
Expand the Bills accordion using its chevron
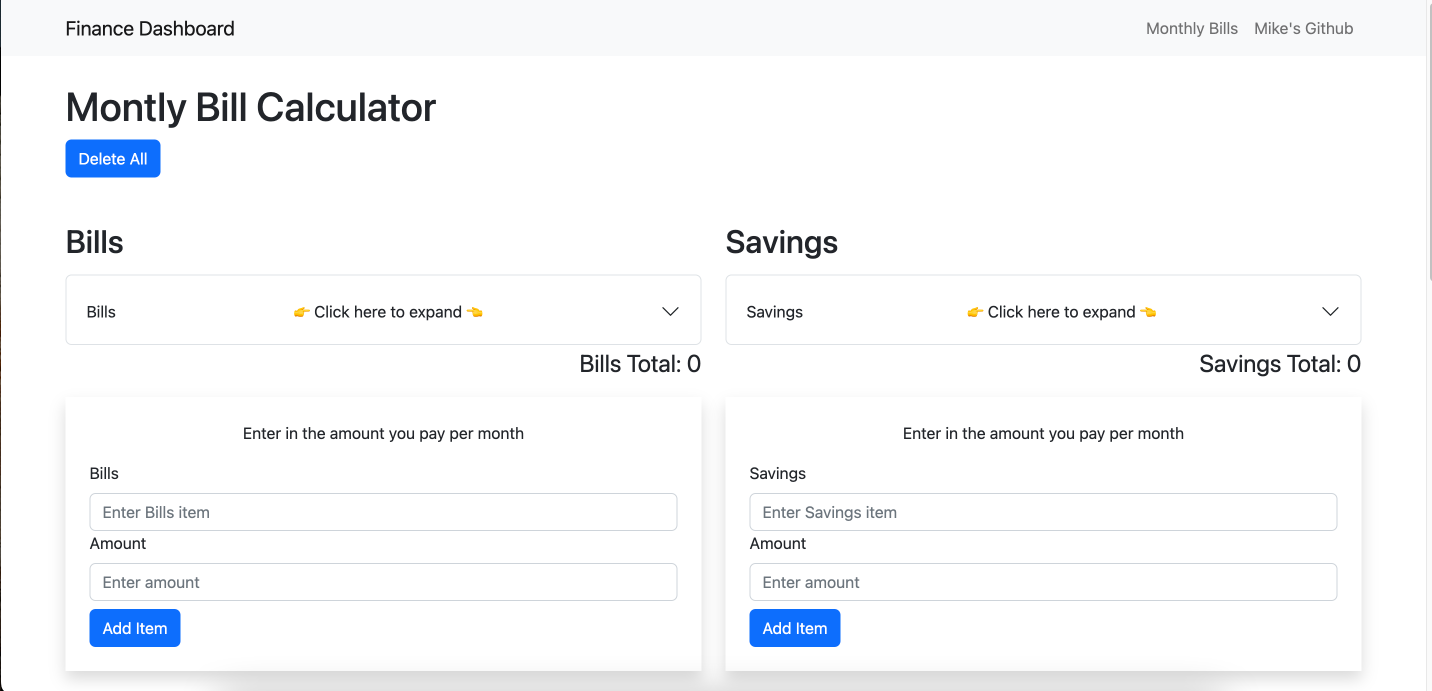(669, 311)
